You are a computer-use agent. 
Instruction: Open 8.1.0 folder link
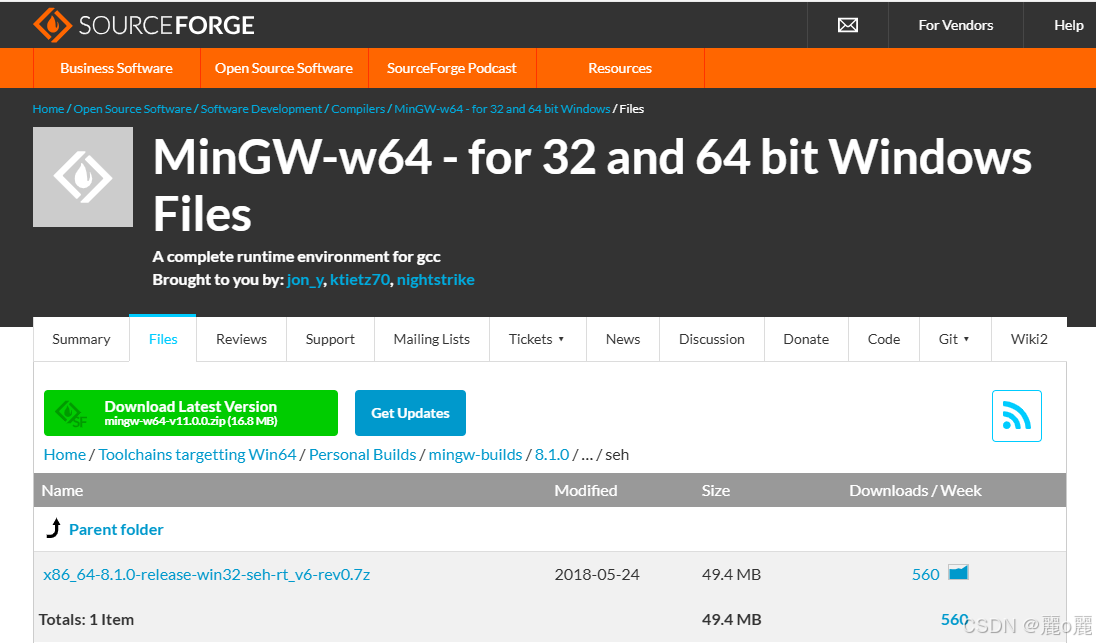click(x=551, y=454)
